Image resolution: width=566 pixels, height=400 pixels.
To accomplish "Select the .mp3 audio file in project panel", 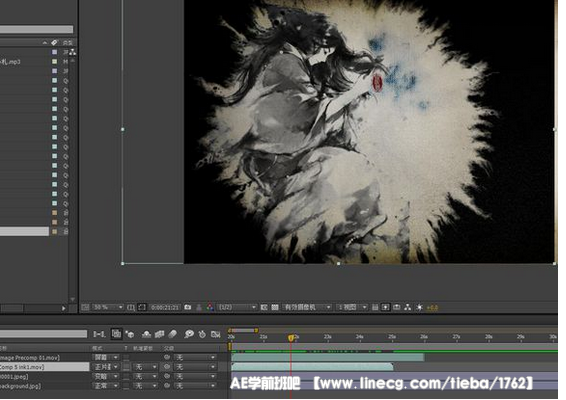I will pos(10,62).
